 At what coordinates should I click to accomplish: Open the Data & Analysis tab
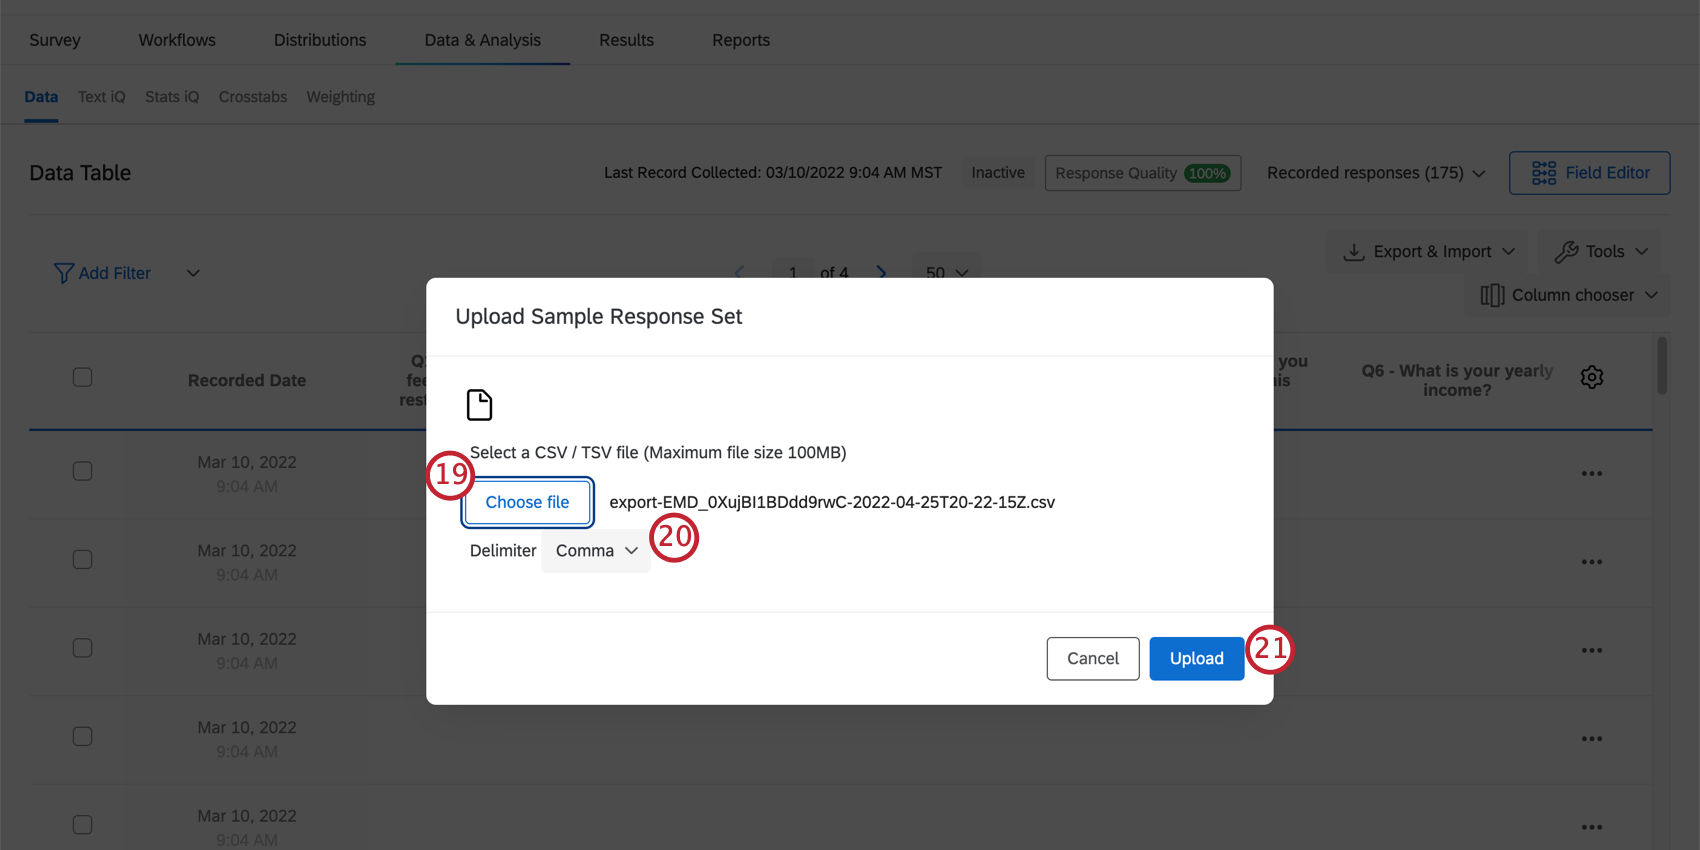483,40
